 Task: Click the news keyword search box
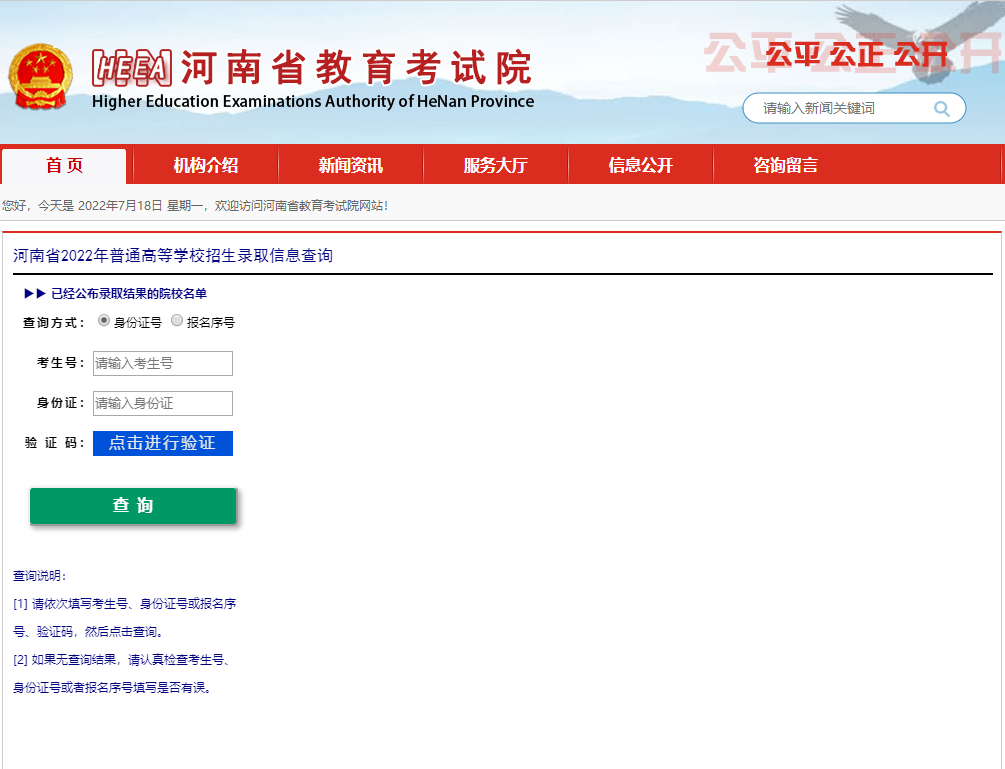pyautogui.click(x=840, y=108)
